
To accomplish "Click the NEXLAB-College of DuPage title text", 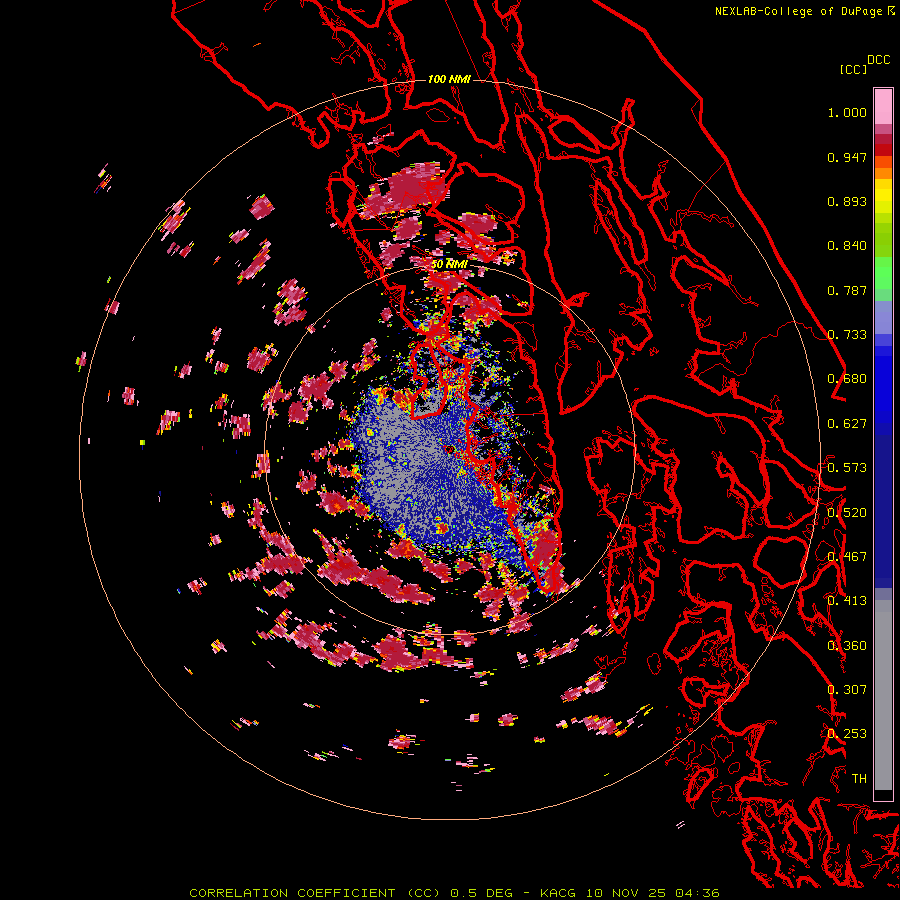I will click(798, 11).
